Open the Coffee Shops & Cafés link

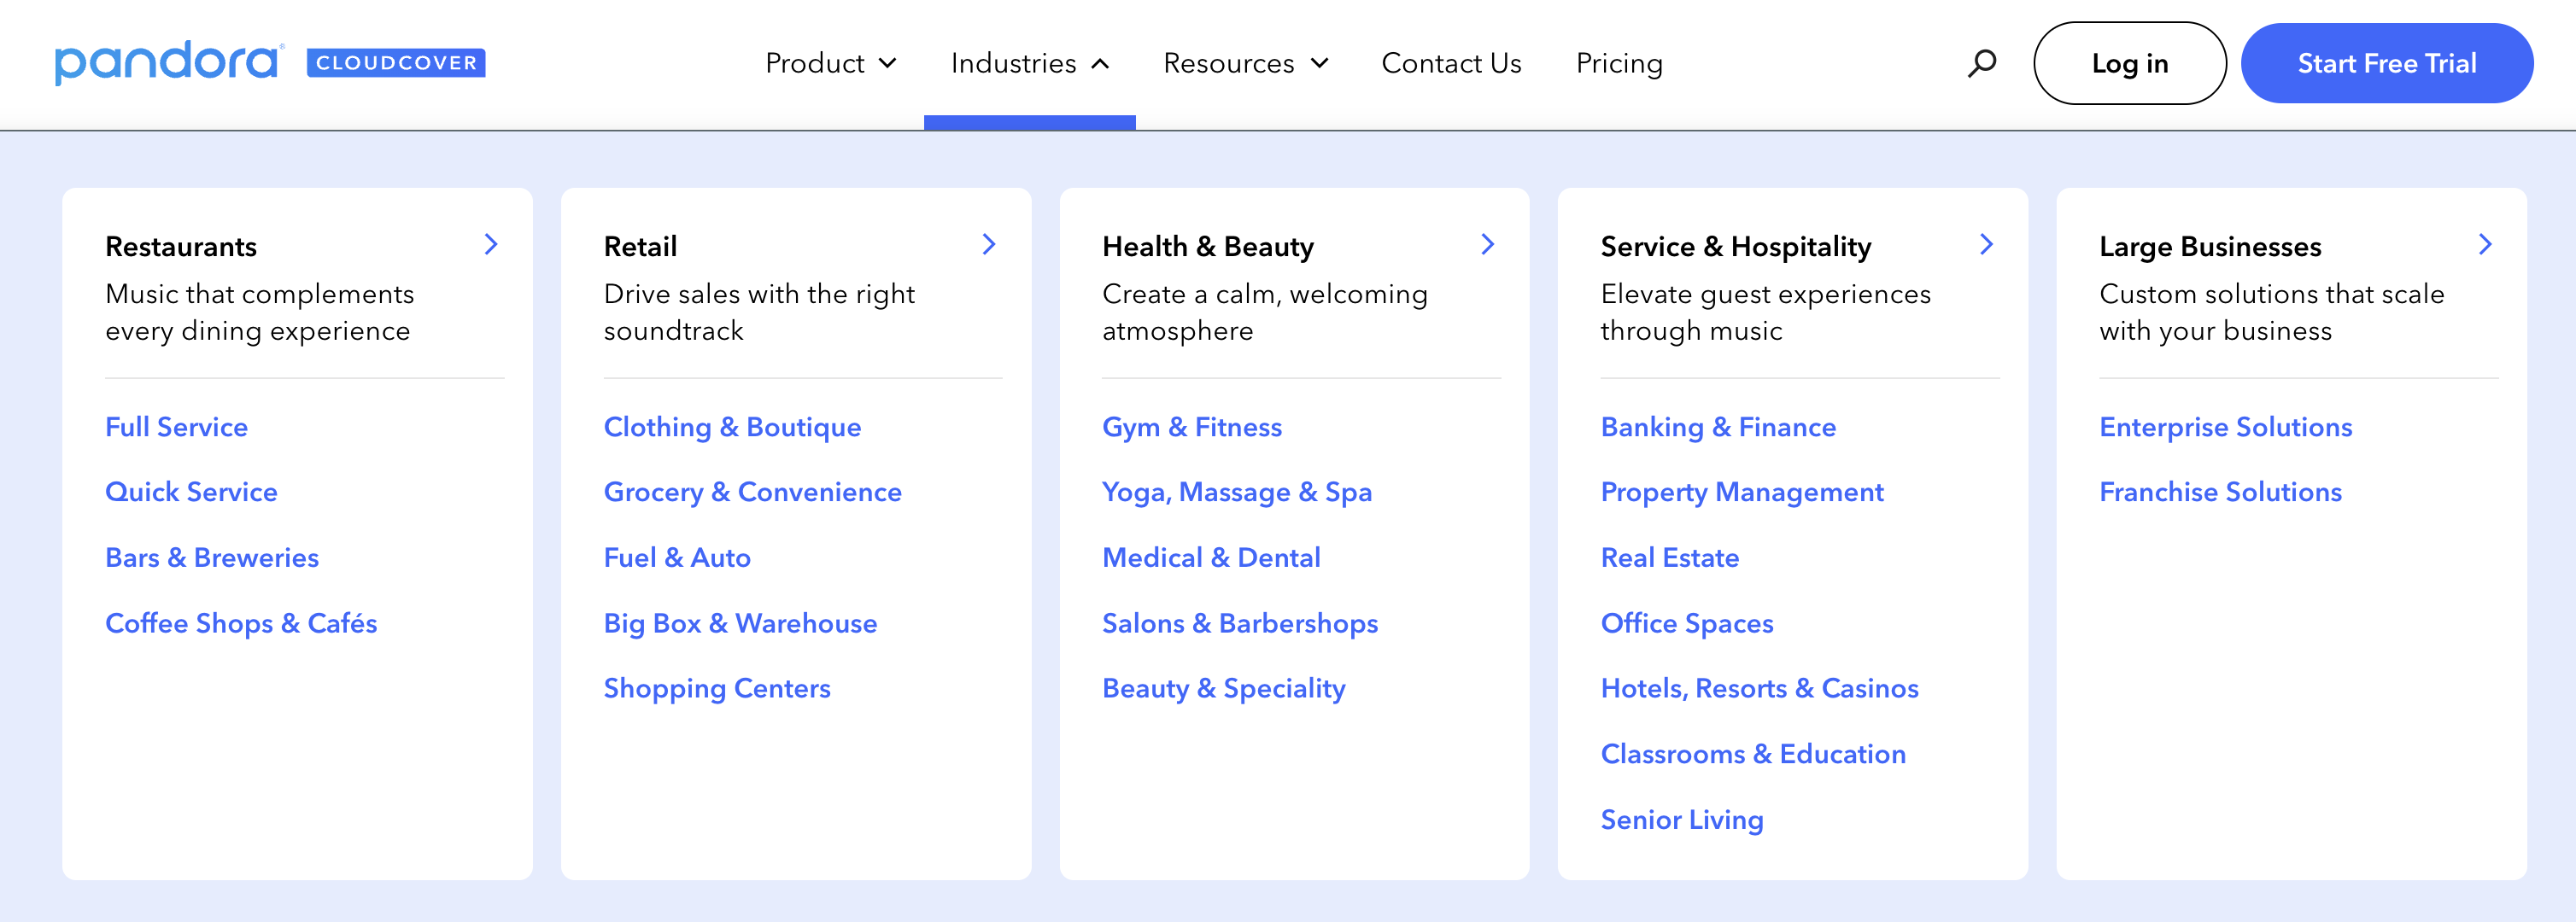(x=241, y=623)
